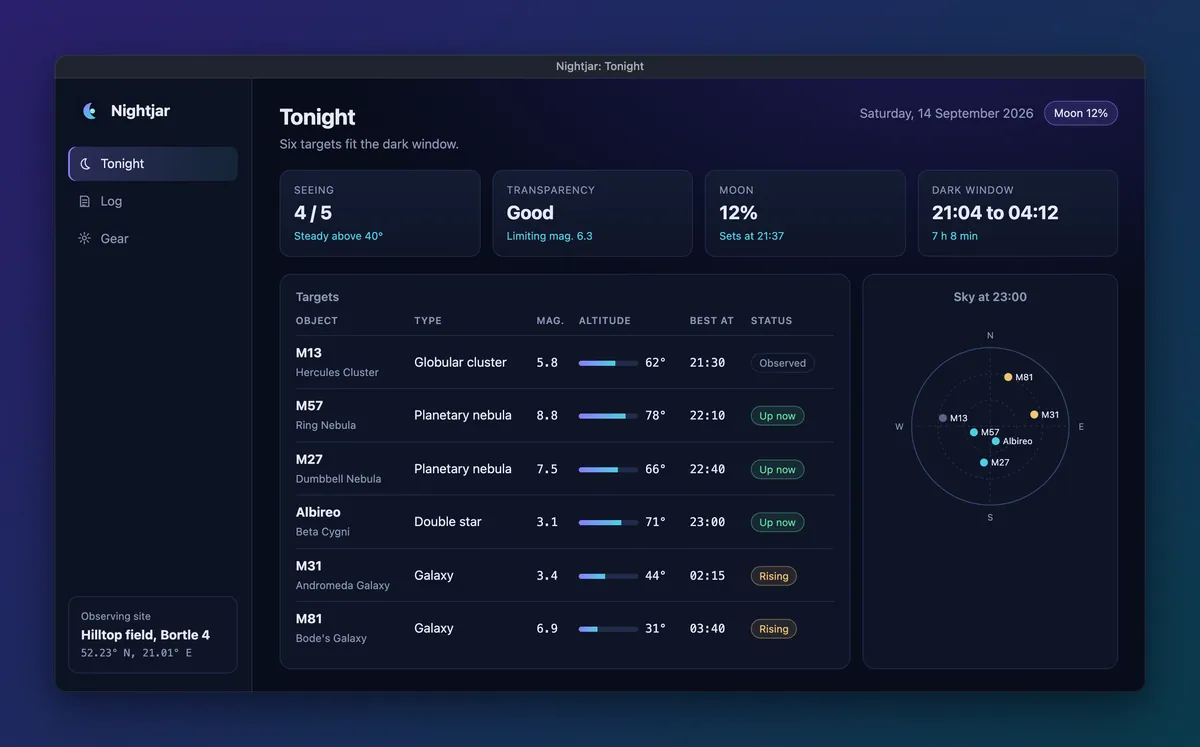Image resolution: width=1200 pixels, height=747 pixels.
Task: Click the Gear sun-shaped icon
Action: (85, 238)
